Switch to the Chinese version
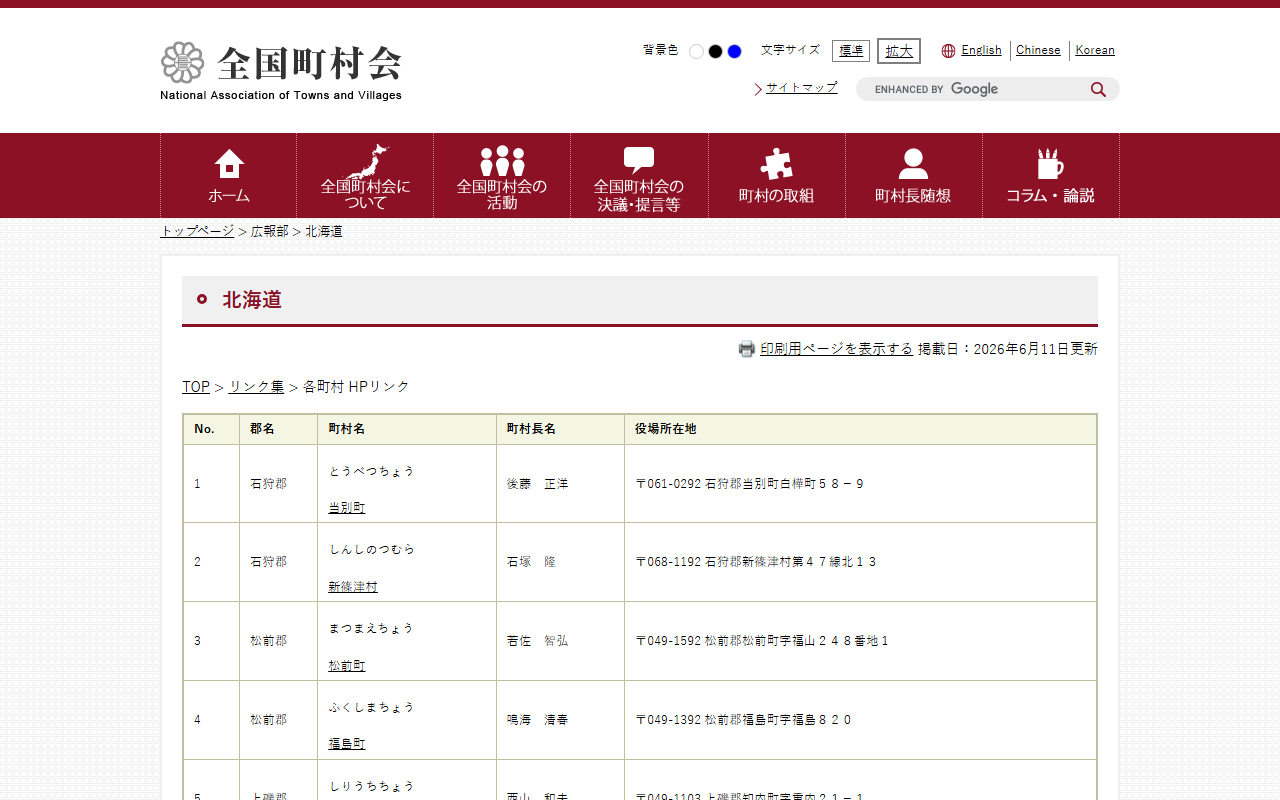This screenshot has height=800, width=1280. (x=1038, y=50)
